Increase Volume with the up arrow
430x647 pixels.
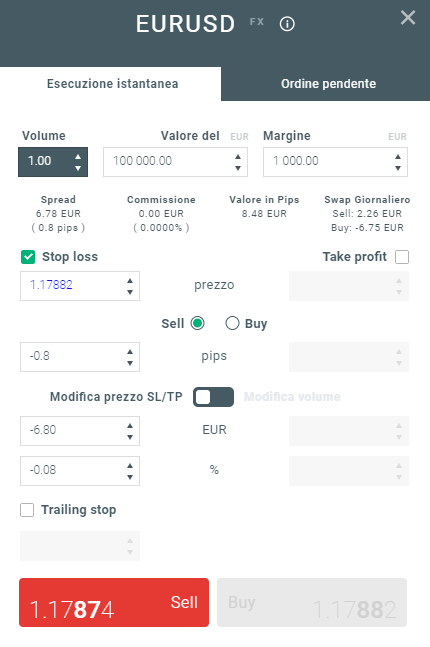[78, 156]
